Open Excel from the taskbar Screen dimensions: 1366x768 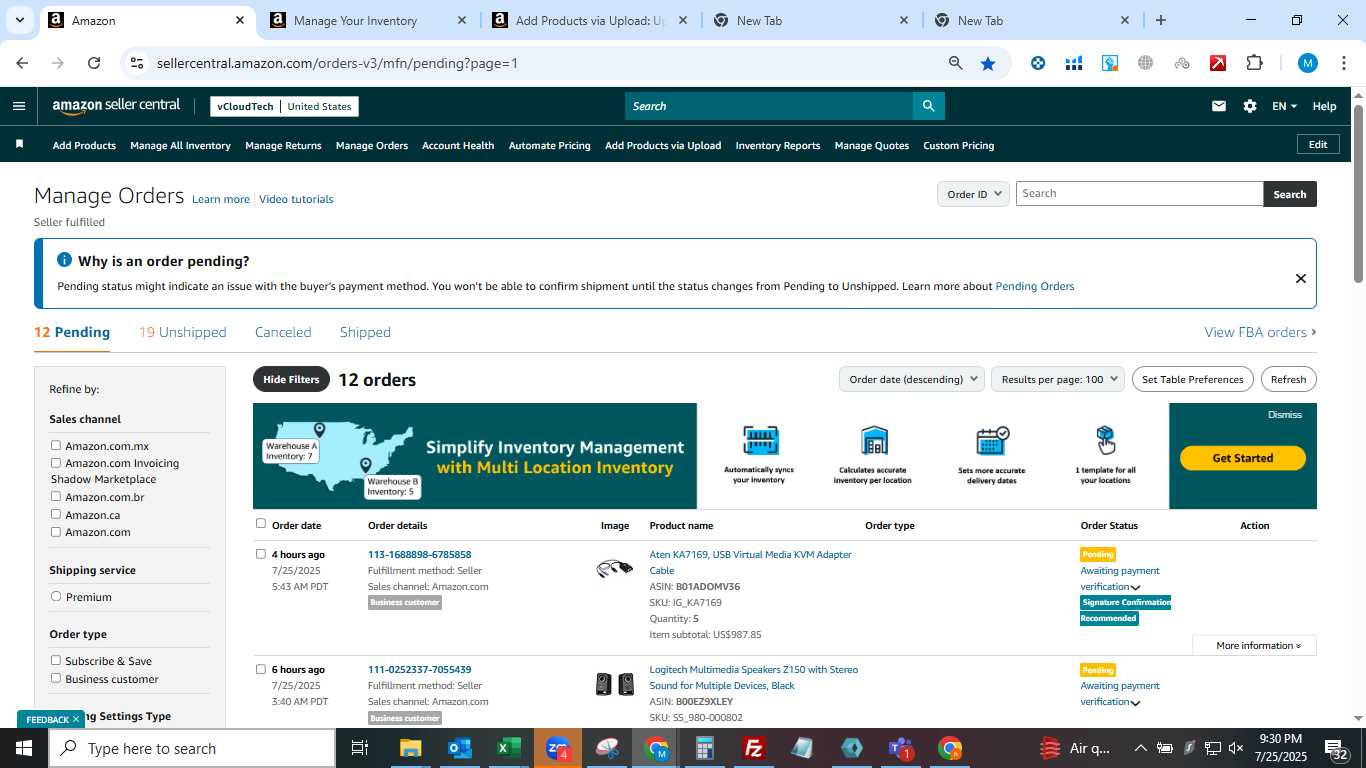pos(508,748)
